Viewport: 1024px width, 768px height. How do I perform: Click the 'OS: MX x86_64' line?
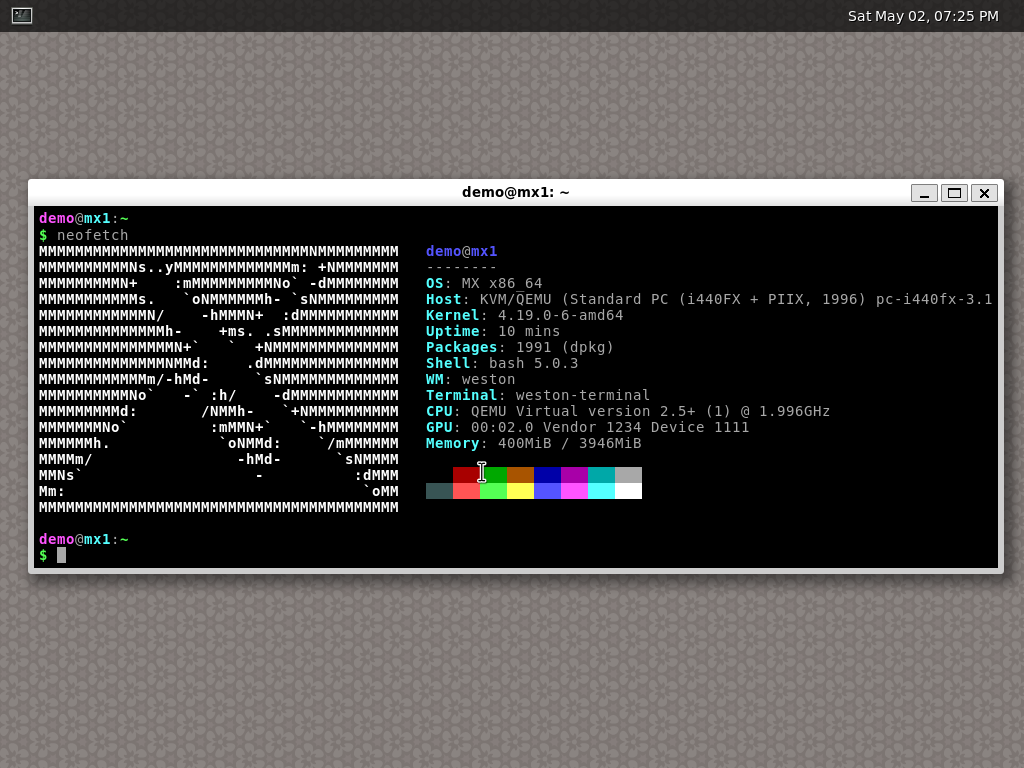click(x=484, y=283)
